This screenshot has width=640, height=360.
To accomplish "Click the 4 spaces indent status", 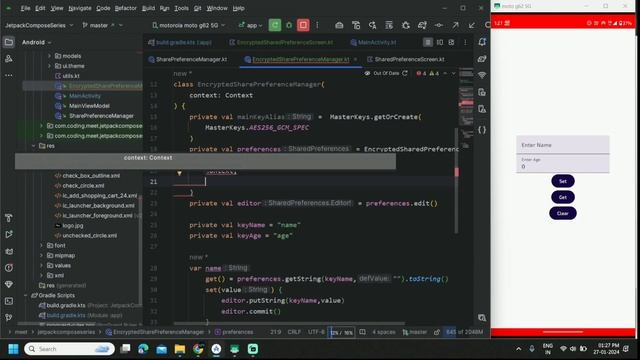I will pos(384,332).
